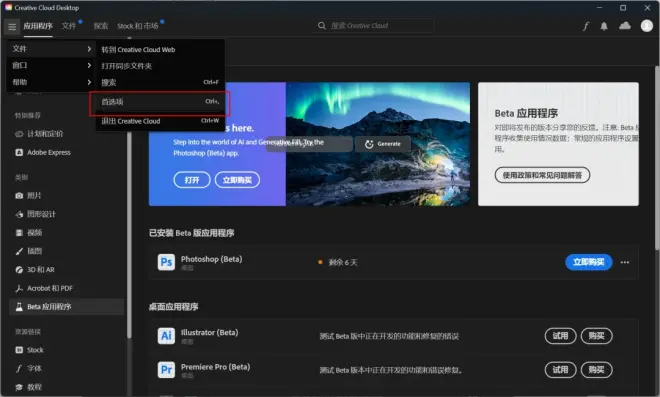Click 试用 for Premiere Pro (Beta)

pos(560,370)
